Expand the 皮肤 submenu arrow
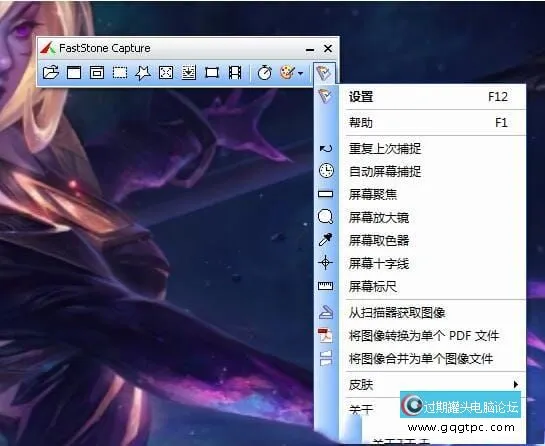 515,384
